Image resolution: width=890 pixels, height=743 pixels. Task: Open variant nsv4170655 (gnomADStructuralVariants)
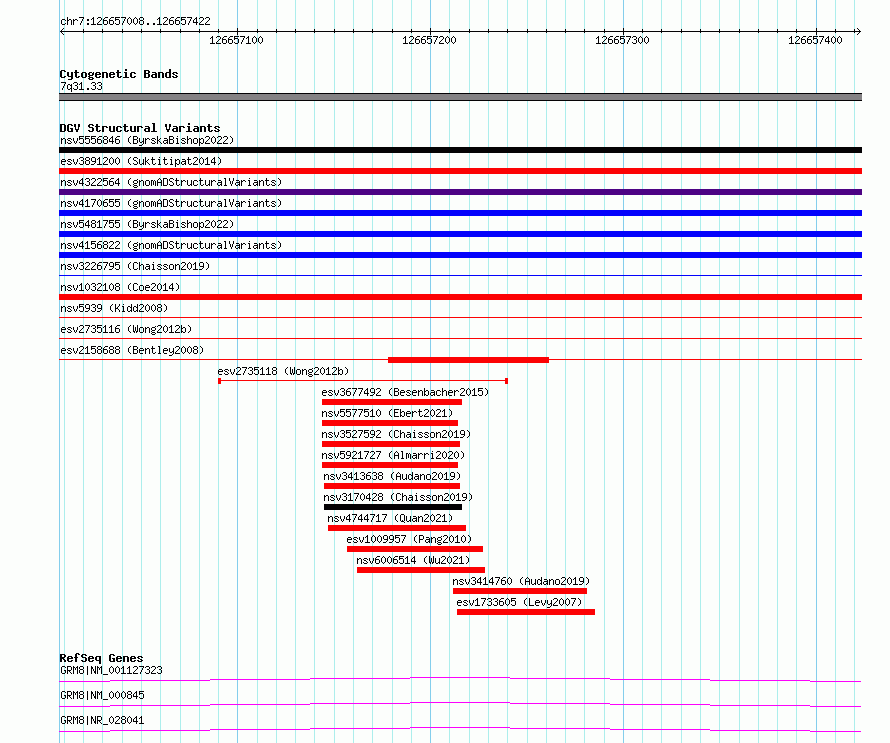[171, 203]
